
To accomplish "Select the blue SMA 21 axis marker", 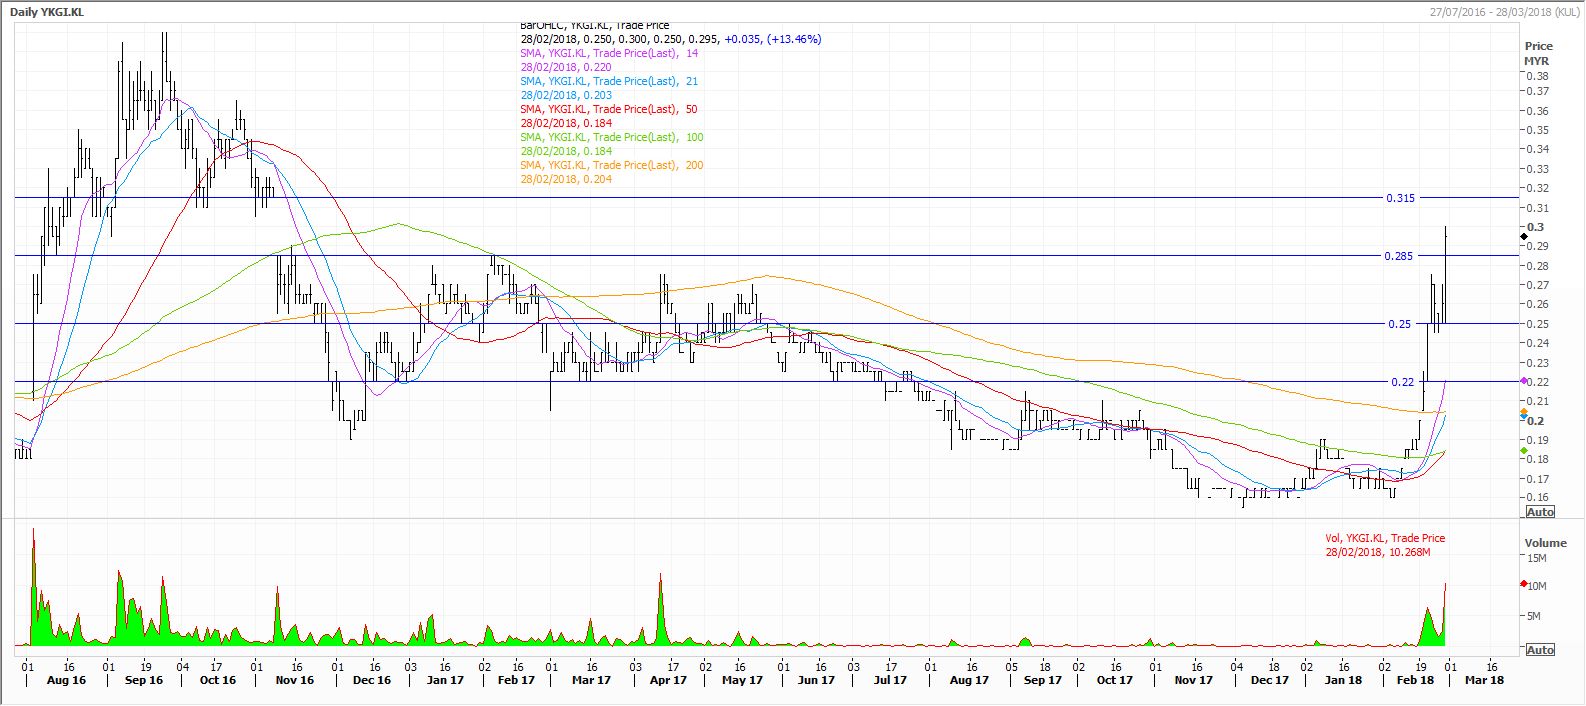I will click(1523, 417).
